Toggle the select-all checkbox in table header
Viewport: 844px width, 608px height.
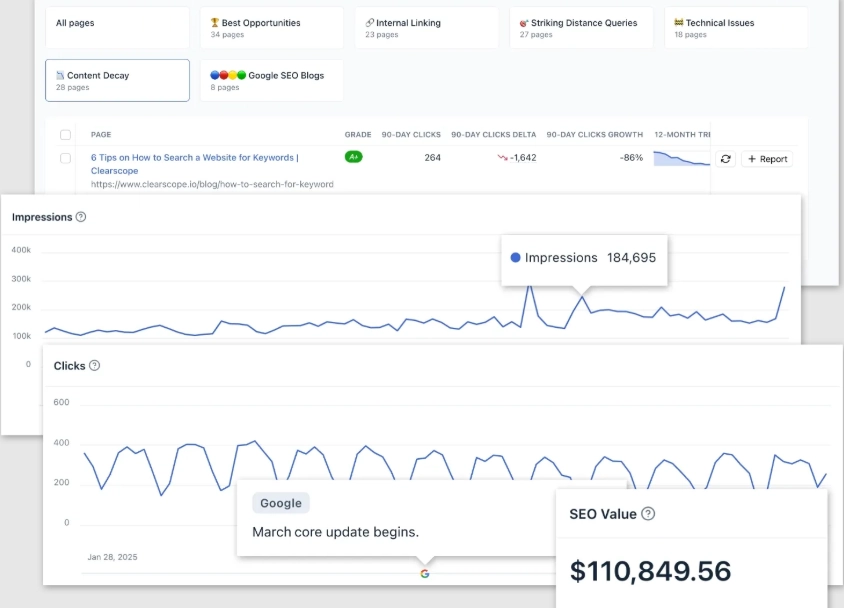tap(66, 135)
